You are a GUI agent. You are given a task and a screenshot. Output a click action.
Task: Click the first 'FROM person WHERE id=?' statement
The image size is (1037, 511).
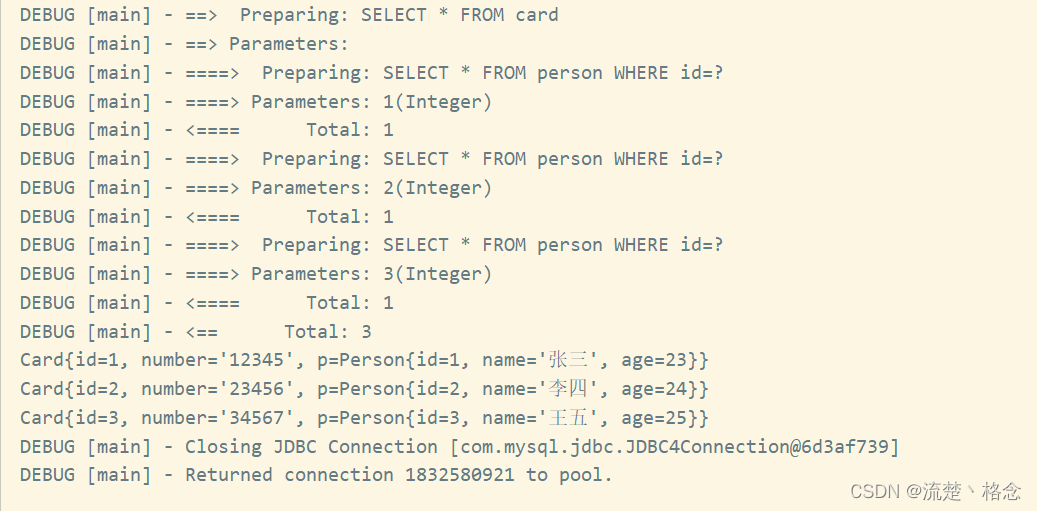tap(602, 73)
